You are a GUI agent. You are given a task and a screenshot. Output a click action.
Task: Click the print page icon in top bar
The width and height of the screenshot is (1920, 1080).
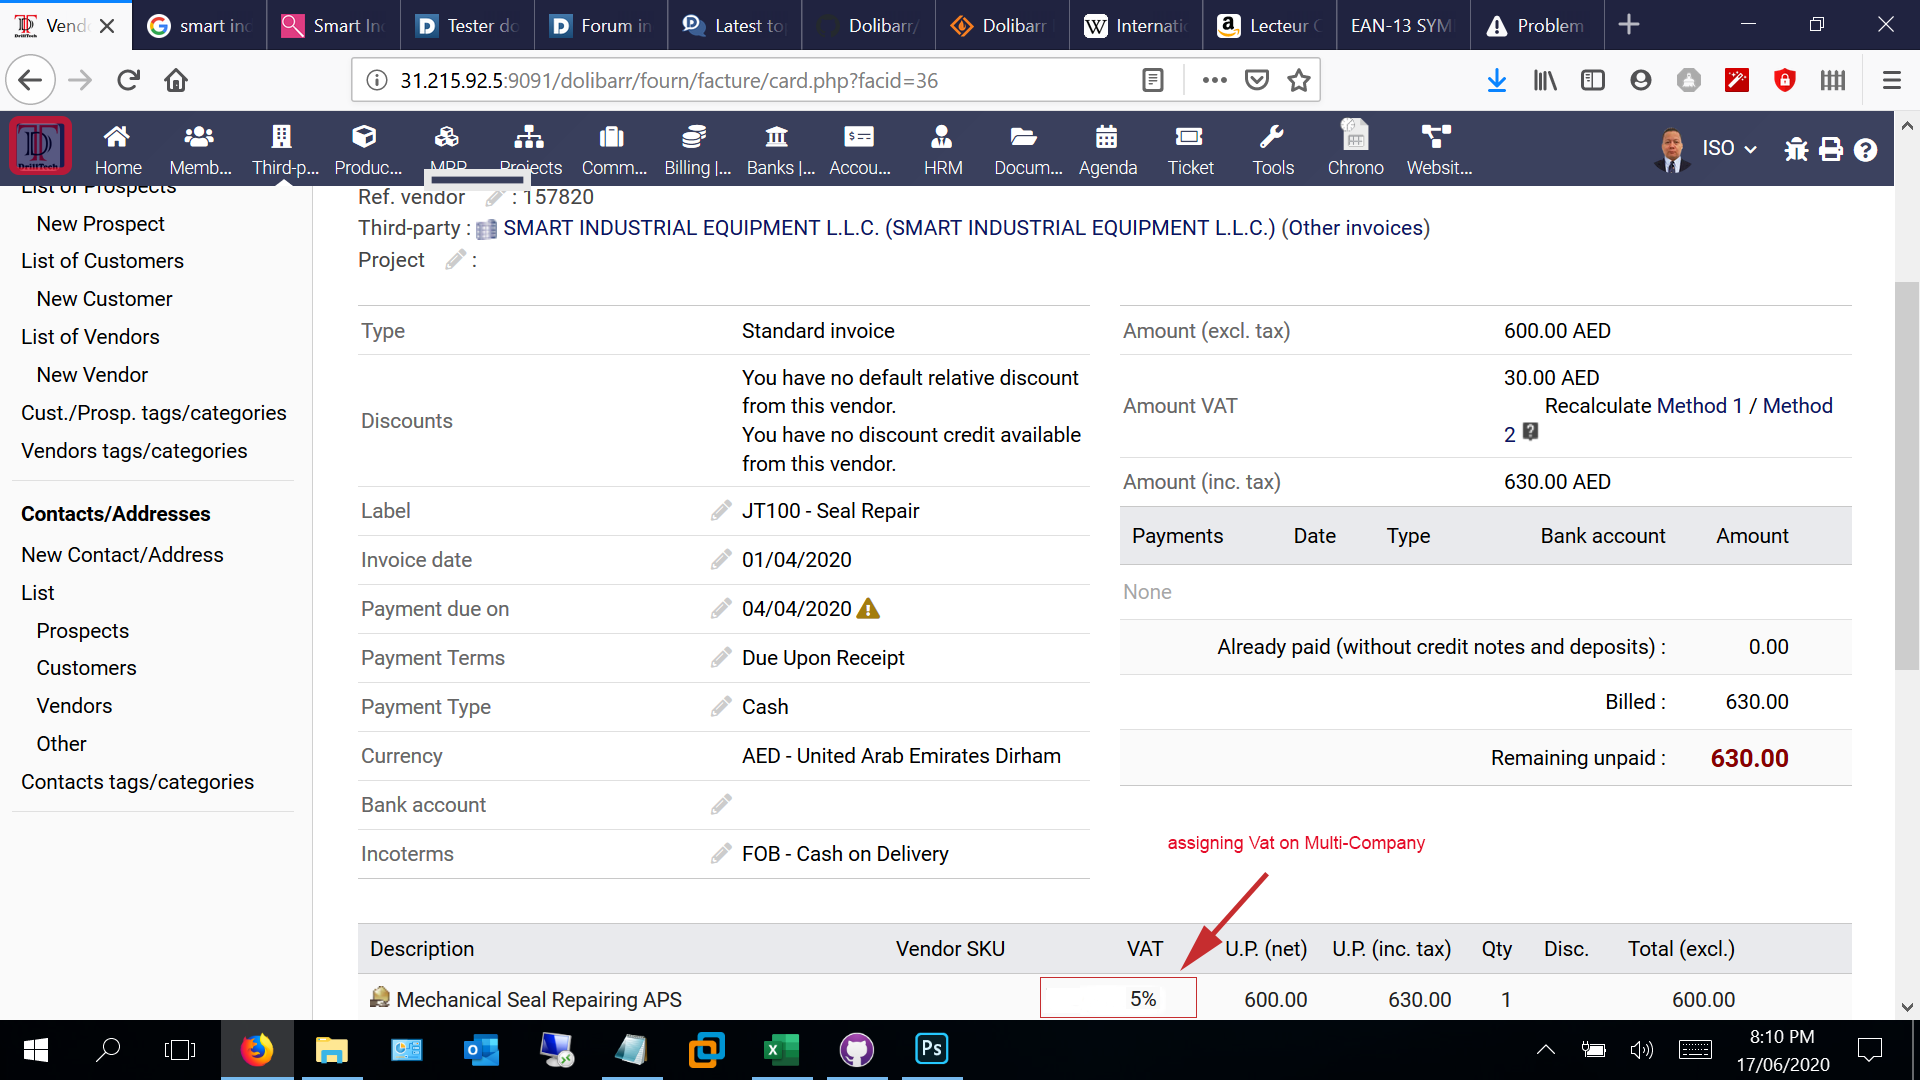pyautogui.click(x=1831, y=149)
